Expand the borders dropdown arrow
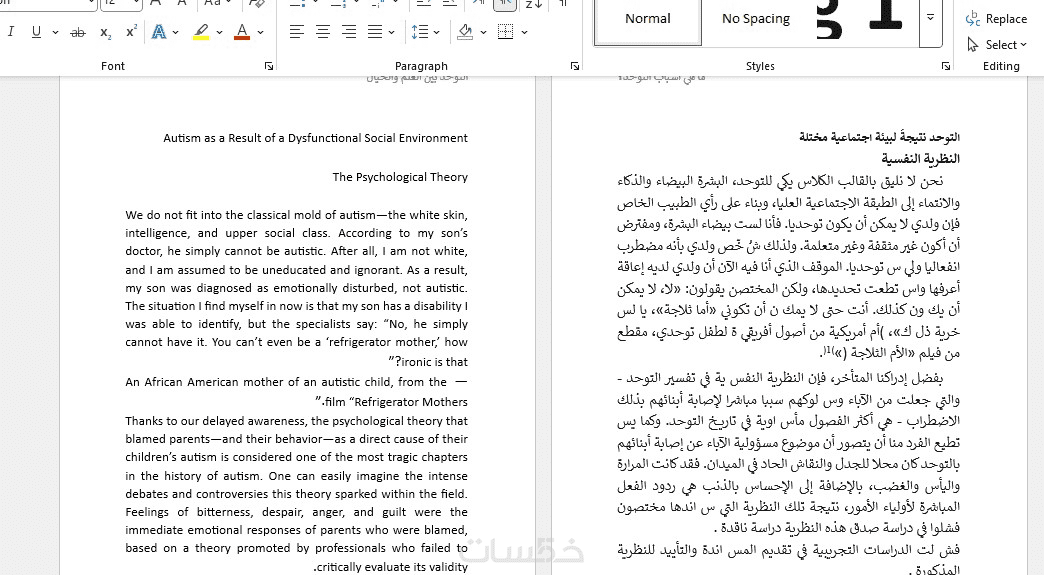Screen dimensions: 1044x575 [x=525, y=32]
